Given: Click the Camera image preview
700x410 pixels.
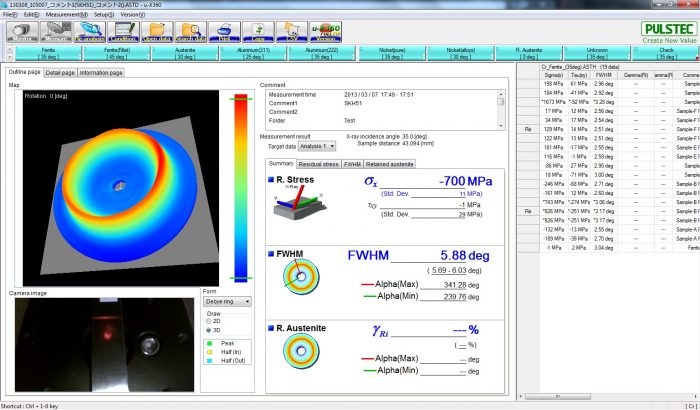Looking at the screenshot, I should tap(104, 344).
